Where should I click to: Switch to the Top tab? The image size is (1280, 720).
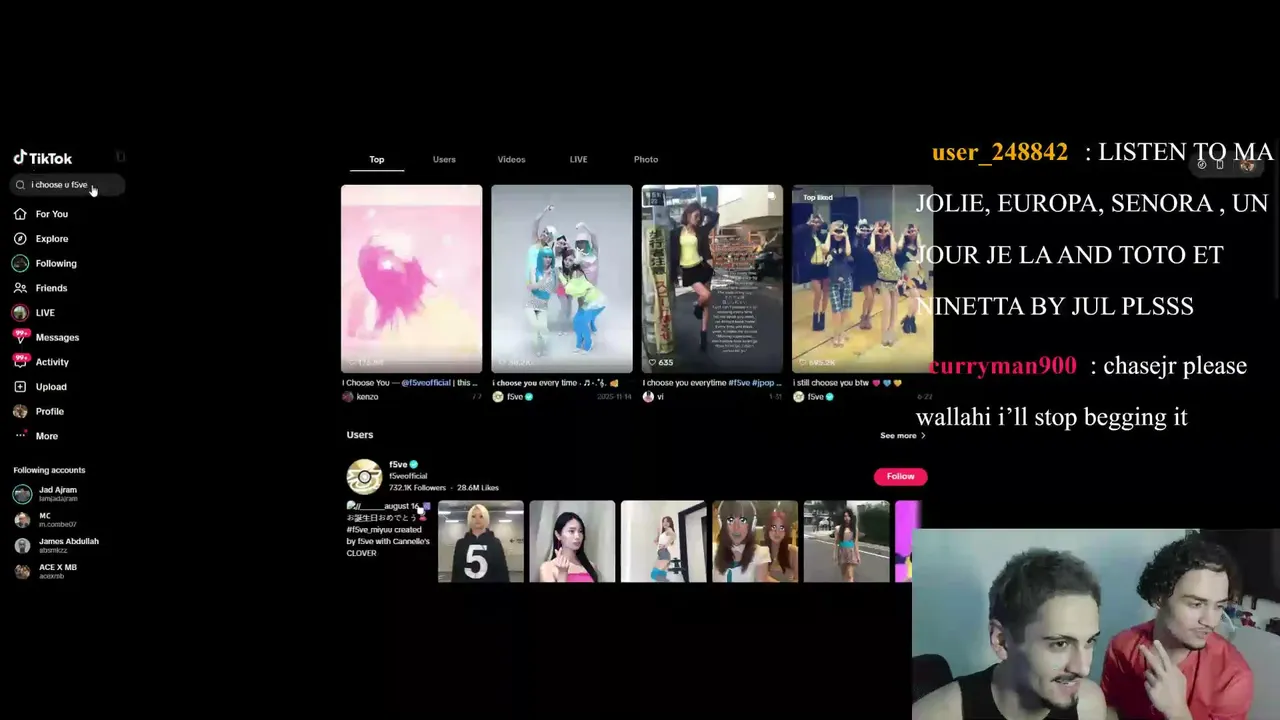377,160
